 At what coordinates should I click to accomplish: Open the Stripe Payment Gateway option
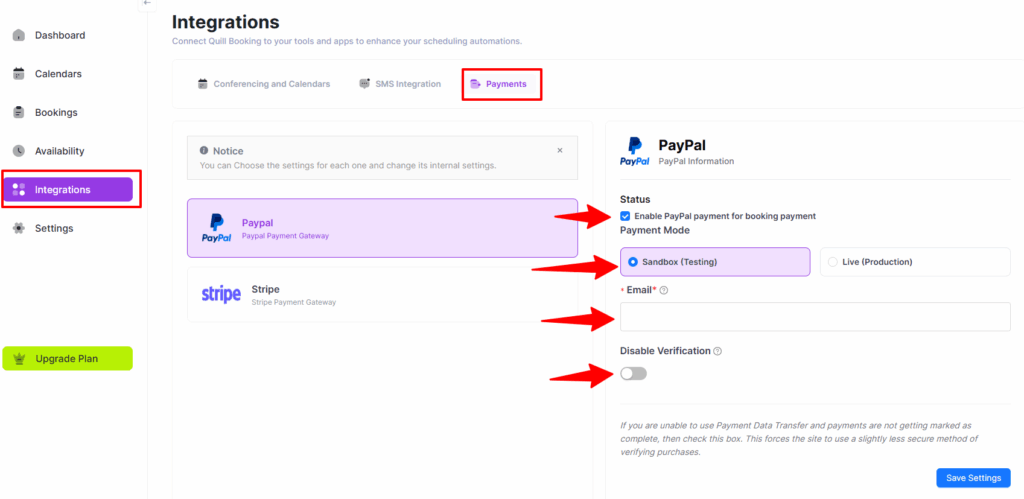pyautogui.click(x=382, y=294)
